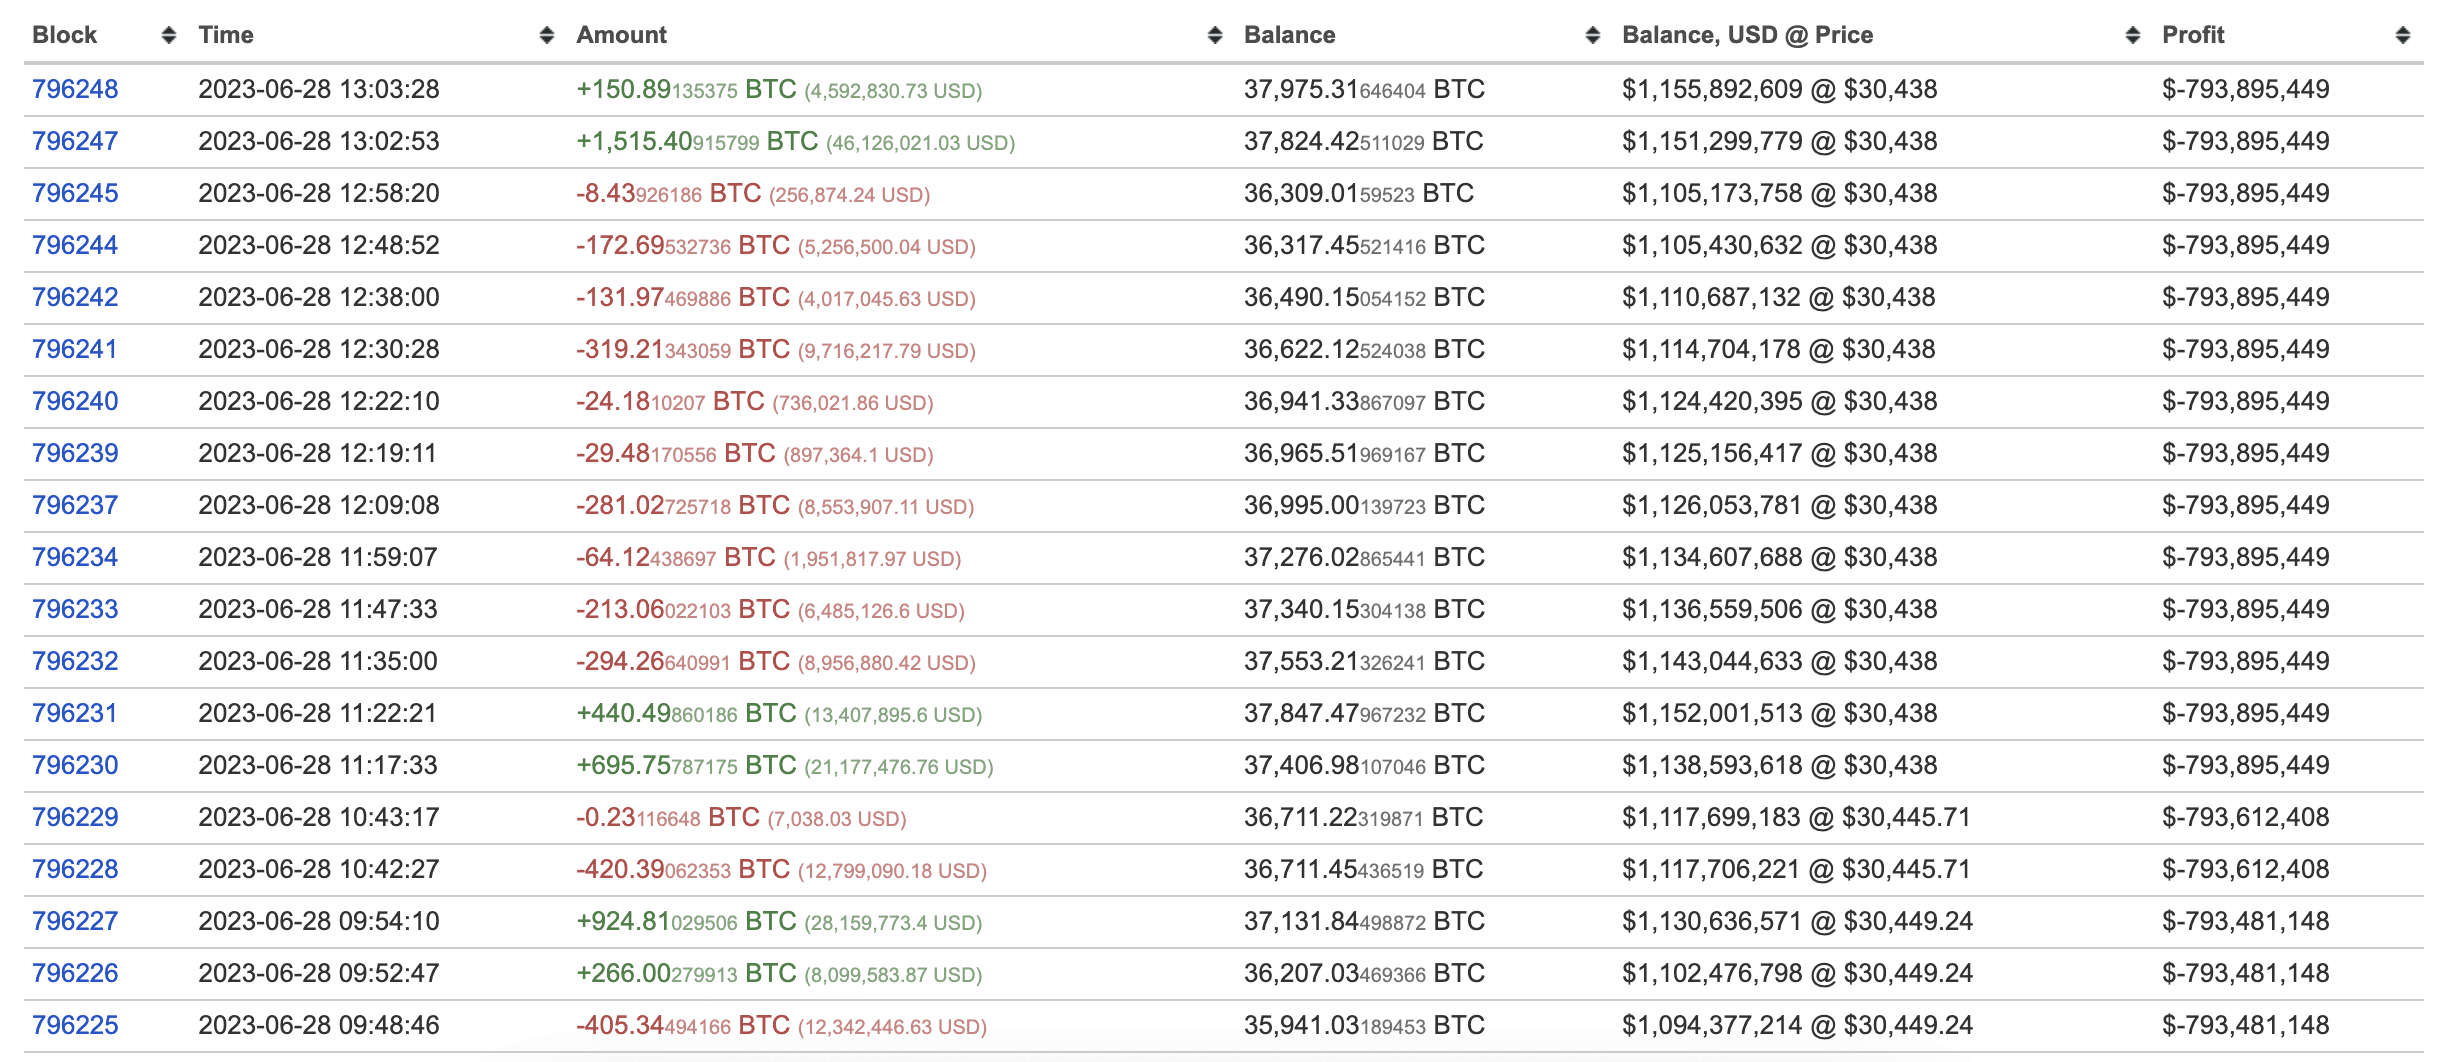Open block 796228 link
Screen dimensions: 2454x1062
click(x=75, y=869)
